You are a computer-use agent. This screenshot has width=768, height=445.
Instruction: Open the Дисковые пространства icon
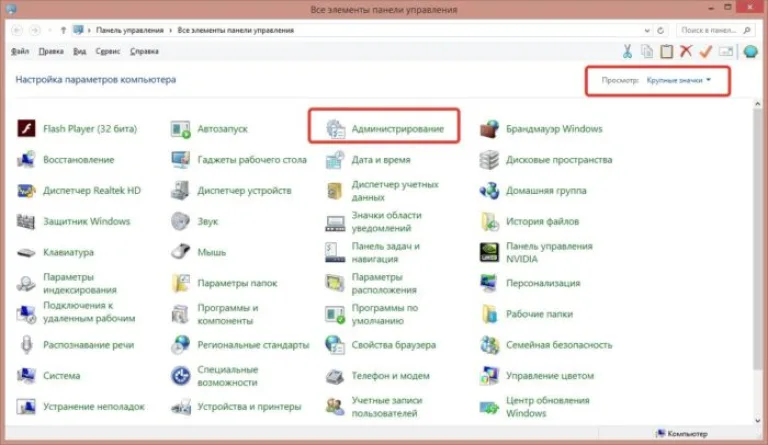[x=489, y=160]
